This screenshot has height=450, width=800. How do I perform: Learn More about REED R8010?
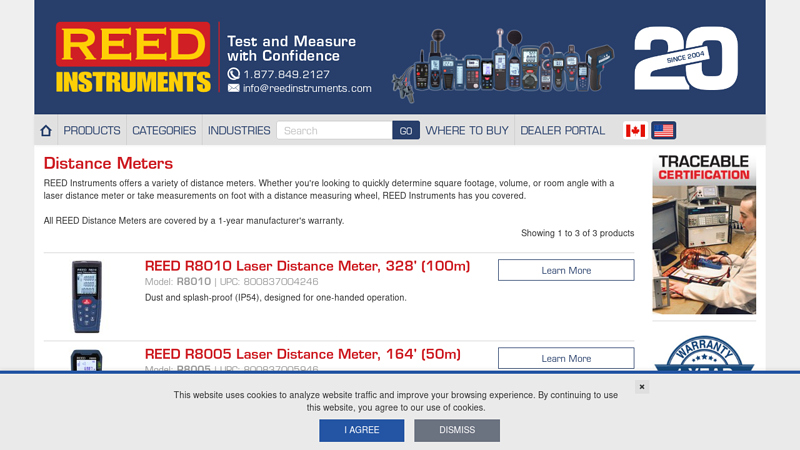[x=566, y=270]
